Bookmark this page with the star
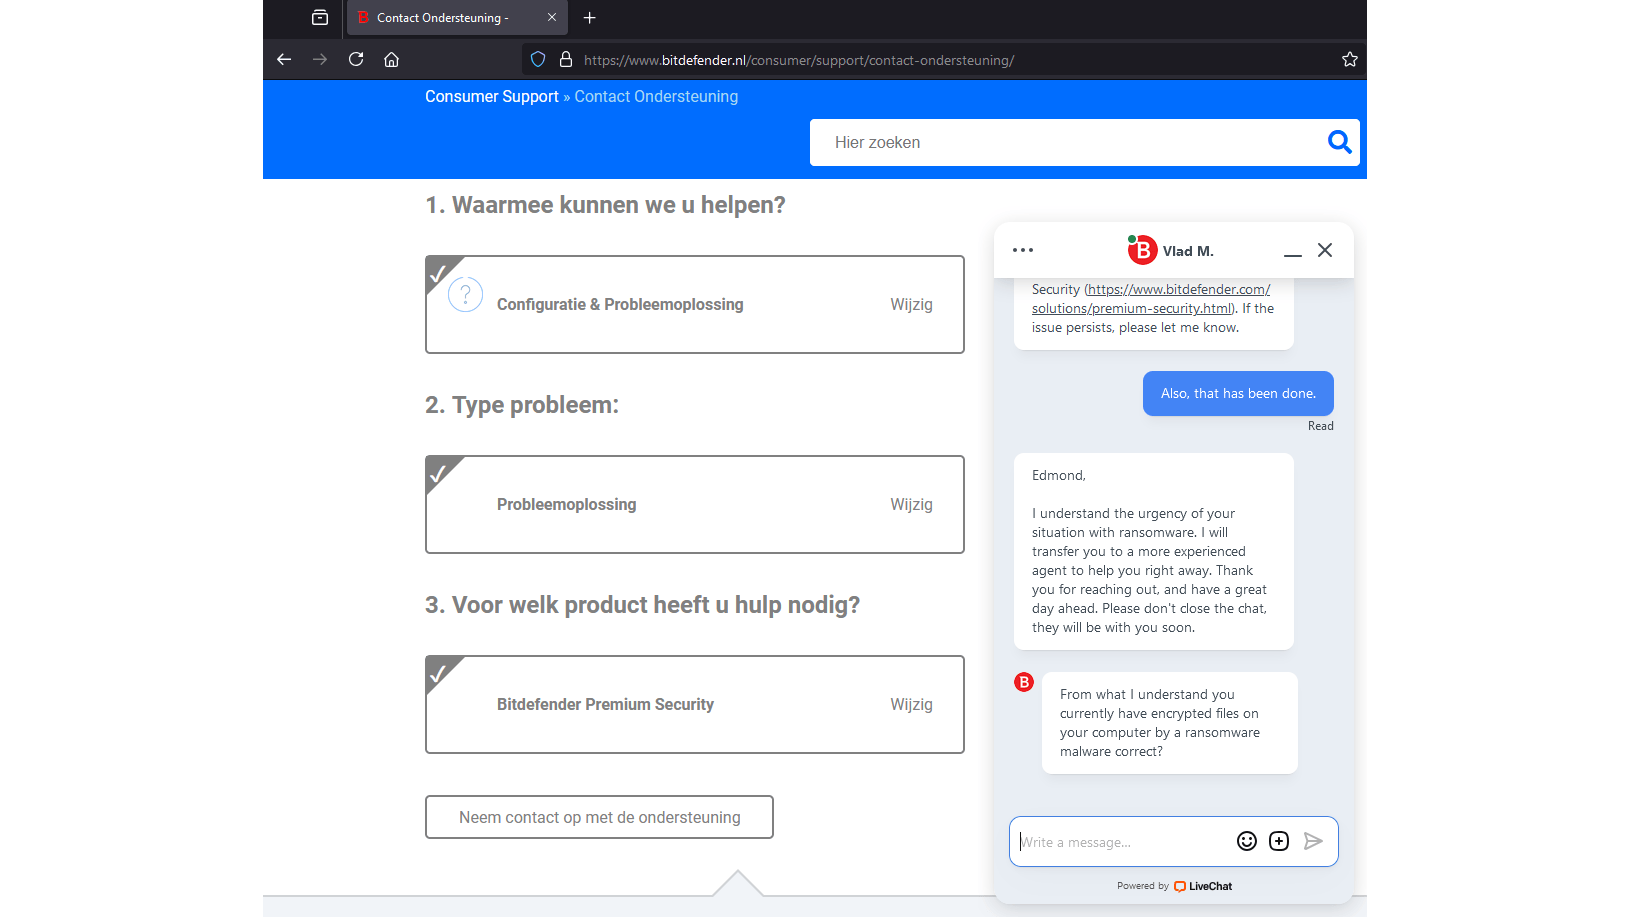The width and height of the screenshot is (1630, 917). coord(1350,59)
